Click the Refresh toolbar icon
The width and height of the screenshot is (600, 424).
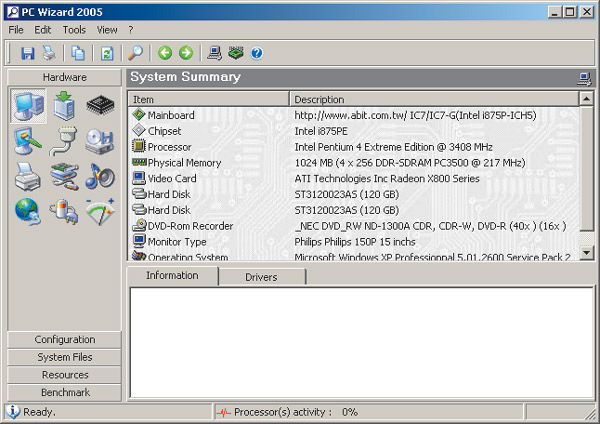107,53
